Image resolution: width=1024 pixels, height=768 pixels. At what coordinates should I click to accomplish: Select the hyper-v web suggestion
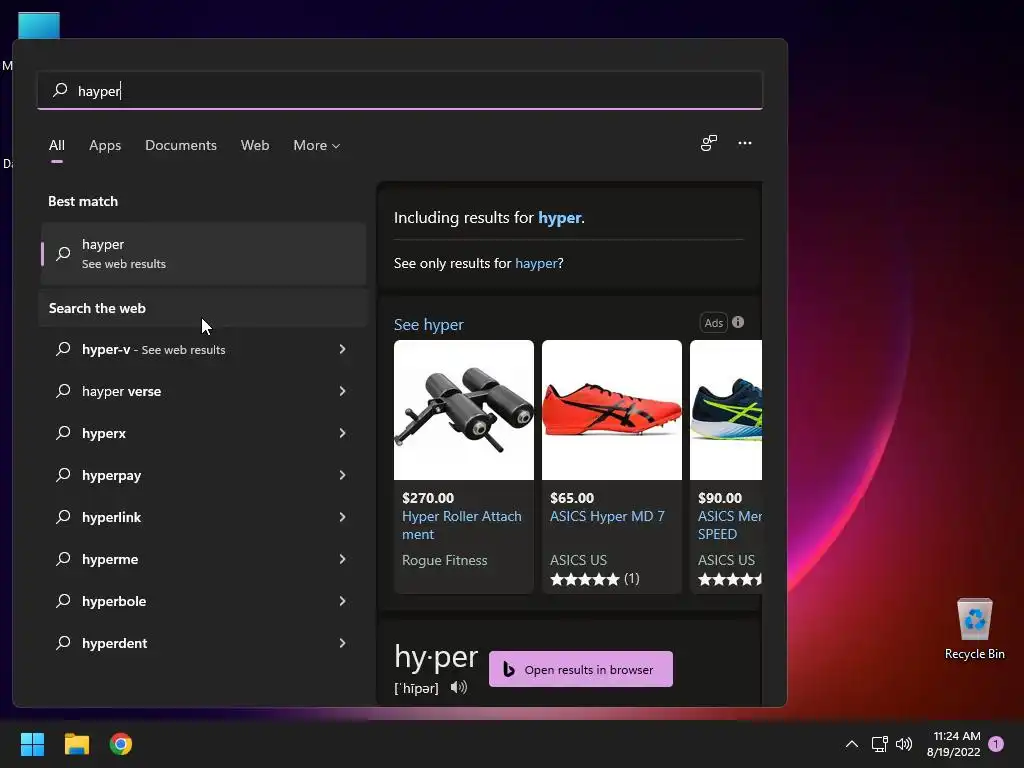pyautogui.click(x=203, y=349)
